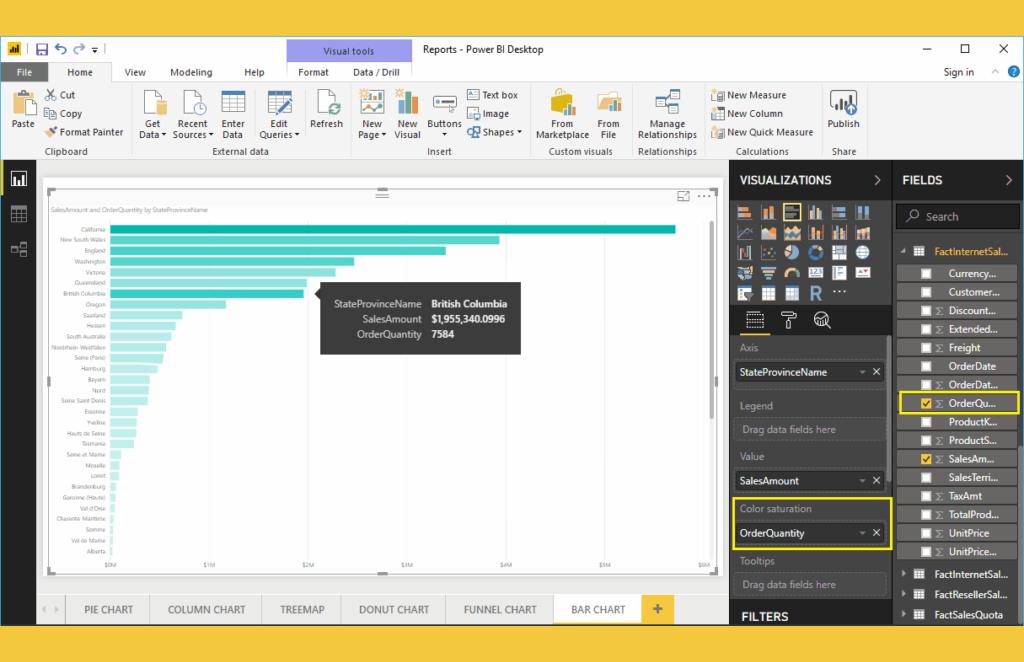Viewport: 1024px width, 662px height.
Task: Open the SalesAmount field dropdown arrow
Action: pos(862,481)
